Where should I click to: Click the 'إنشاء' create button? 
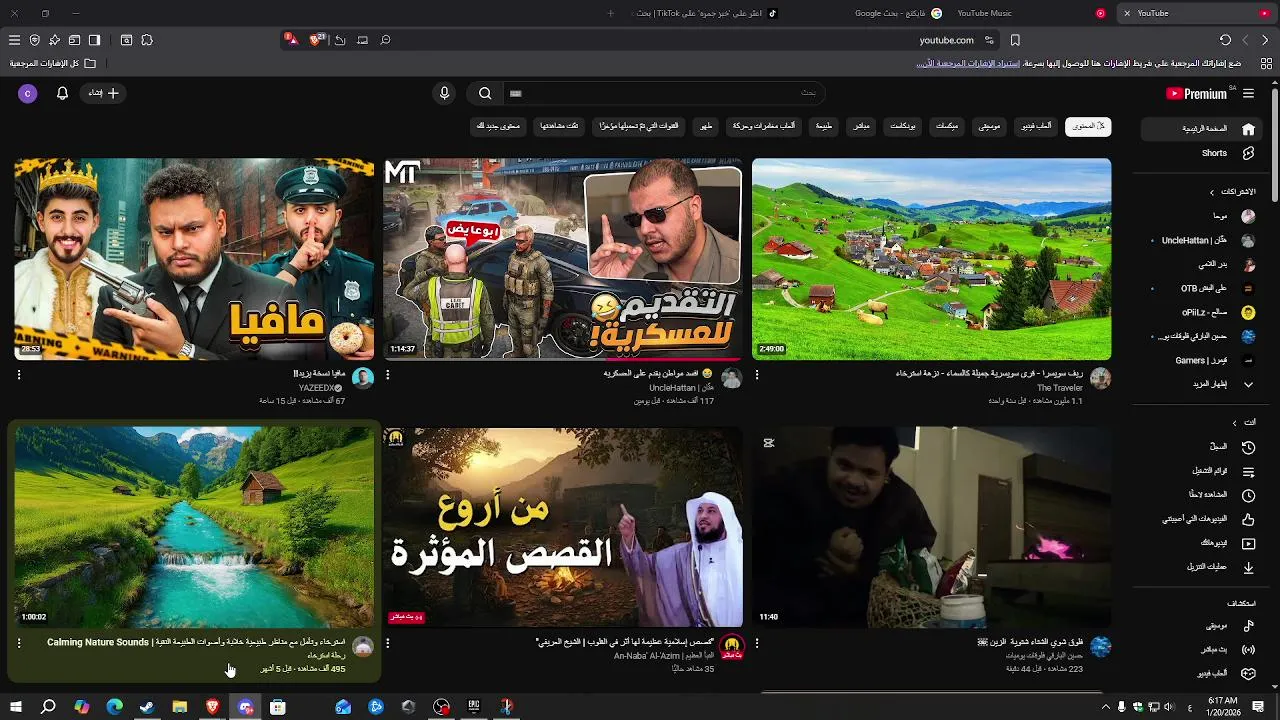[103, 93]
